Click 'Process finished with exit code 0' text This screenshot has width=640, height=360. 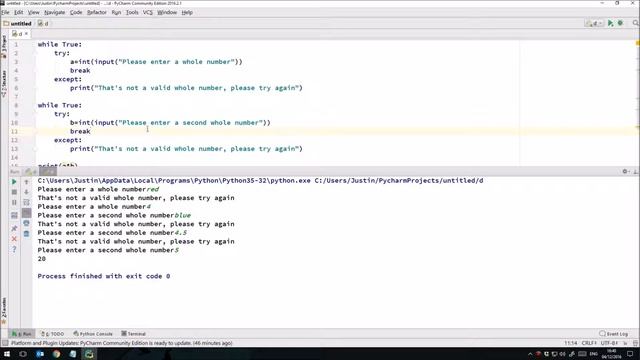[x=104, y=276]
